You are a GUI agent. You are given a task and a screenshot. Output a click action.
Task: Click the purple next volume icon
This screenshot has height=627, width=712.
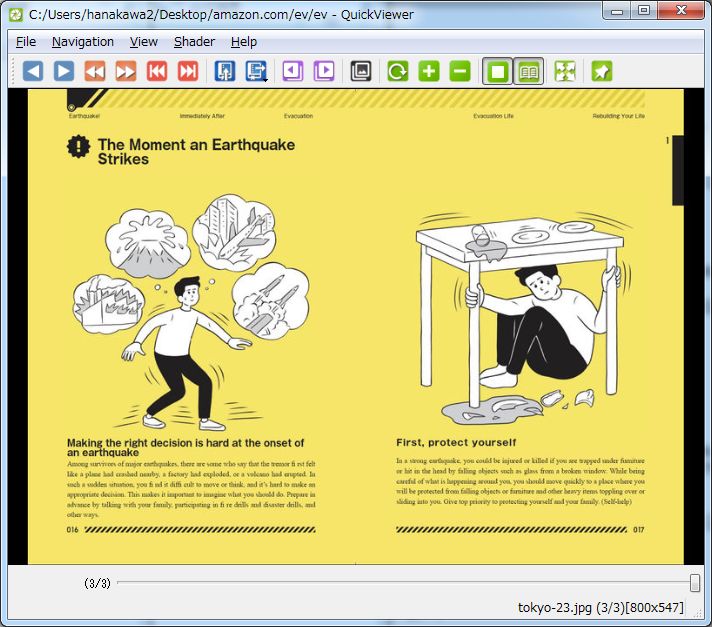[x=324, y=71]
